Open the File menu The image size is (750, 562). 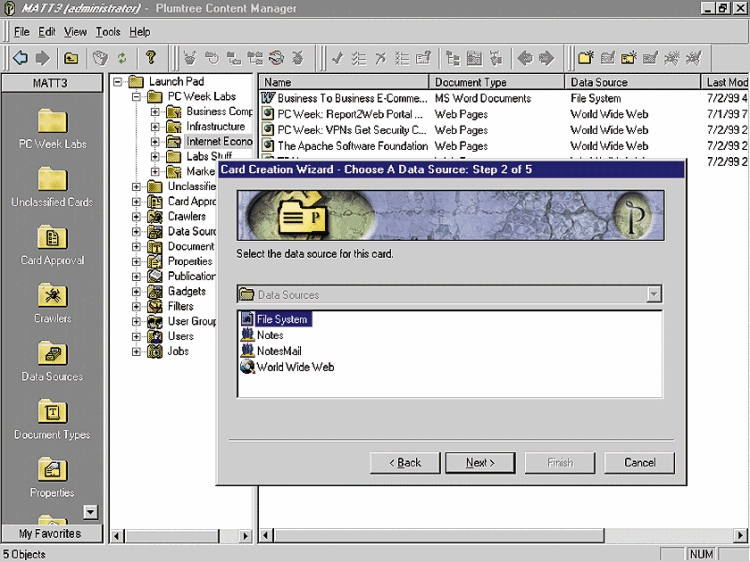[22, 32]
